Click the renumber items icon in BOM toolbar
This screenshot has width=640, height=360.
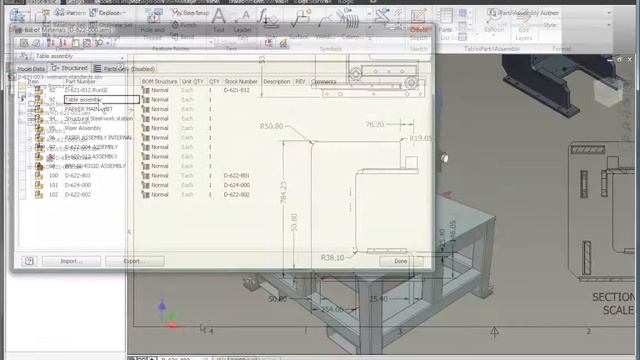63,43
